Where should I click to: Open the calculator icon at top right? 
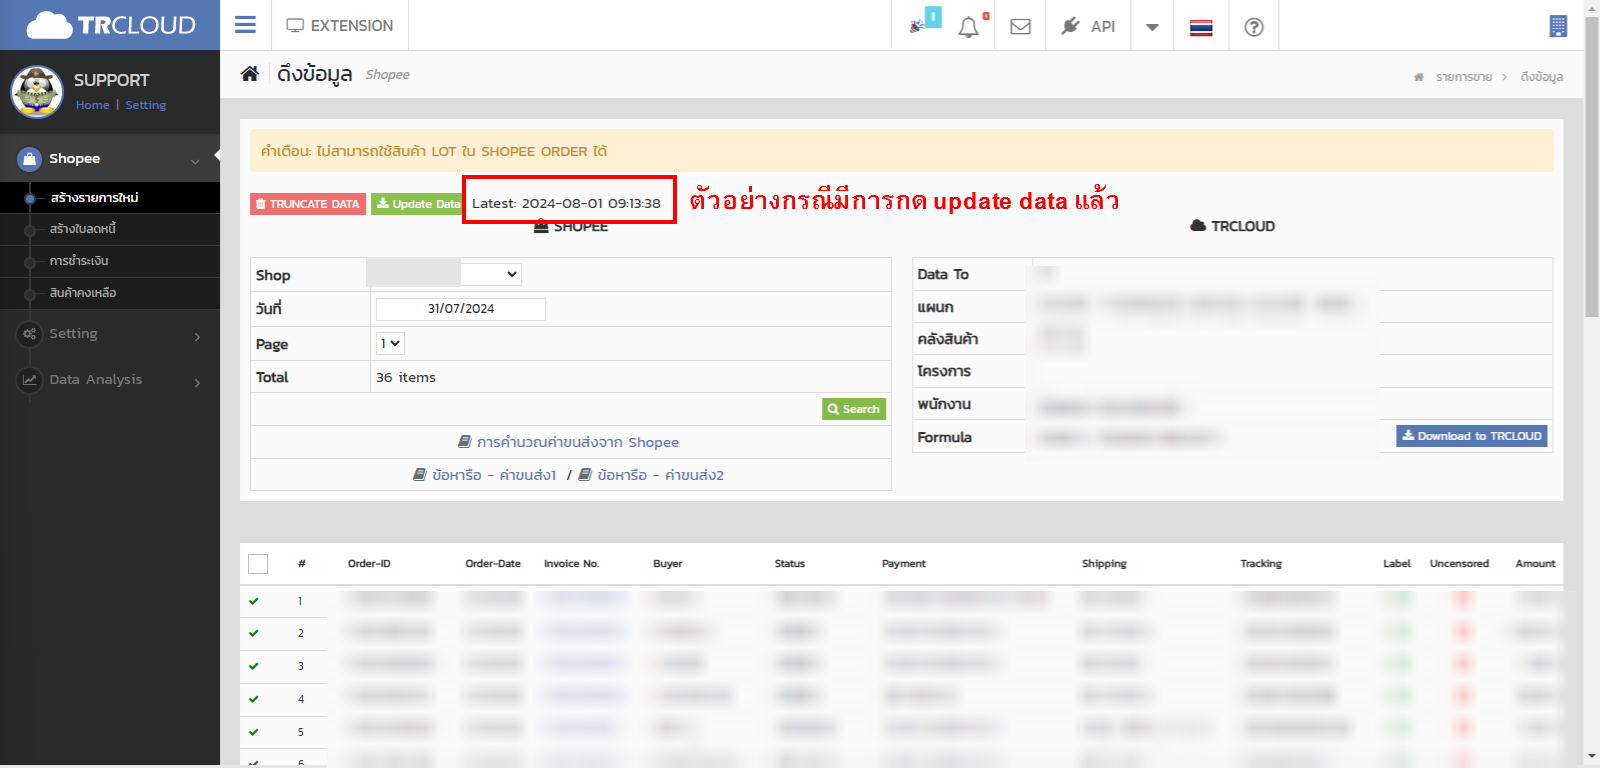[1558, 26]
